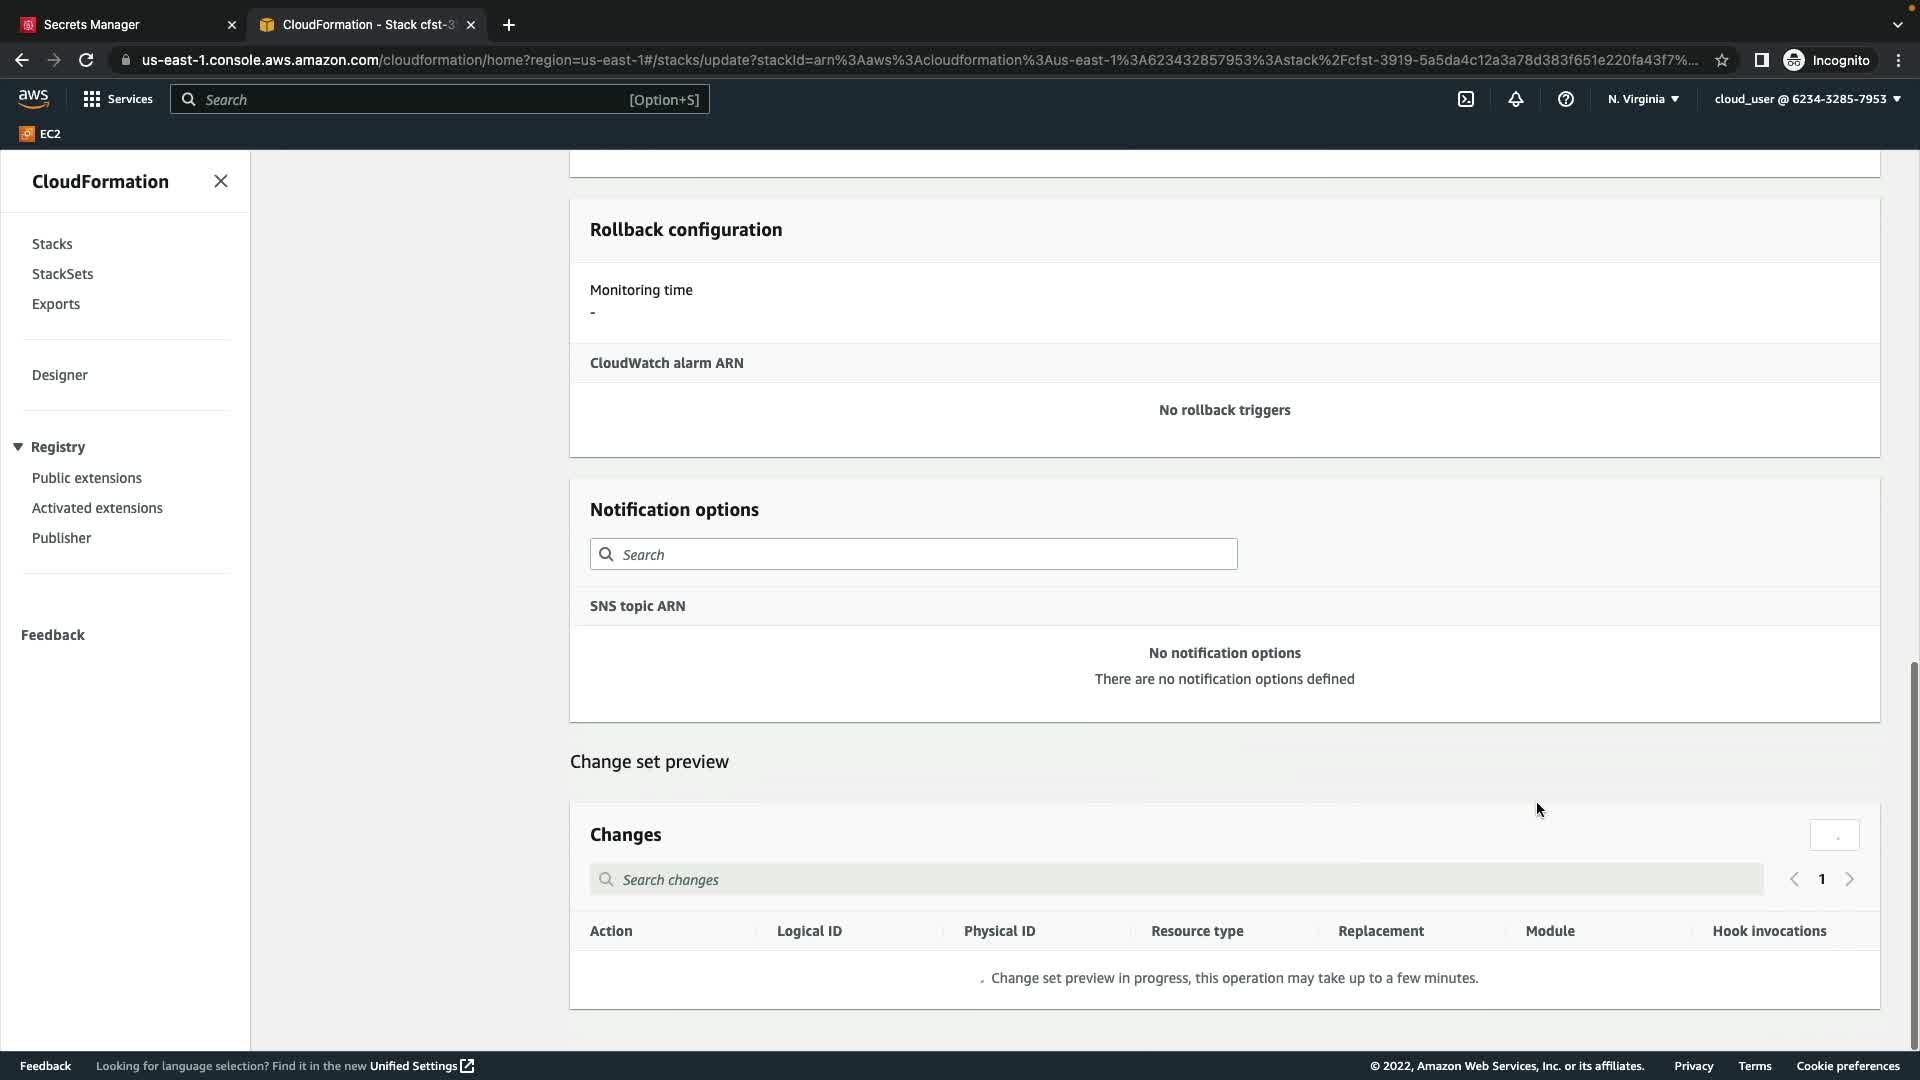Open the Unified Settings link

pyautogui.click(x=421, y=1066)
